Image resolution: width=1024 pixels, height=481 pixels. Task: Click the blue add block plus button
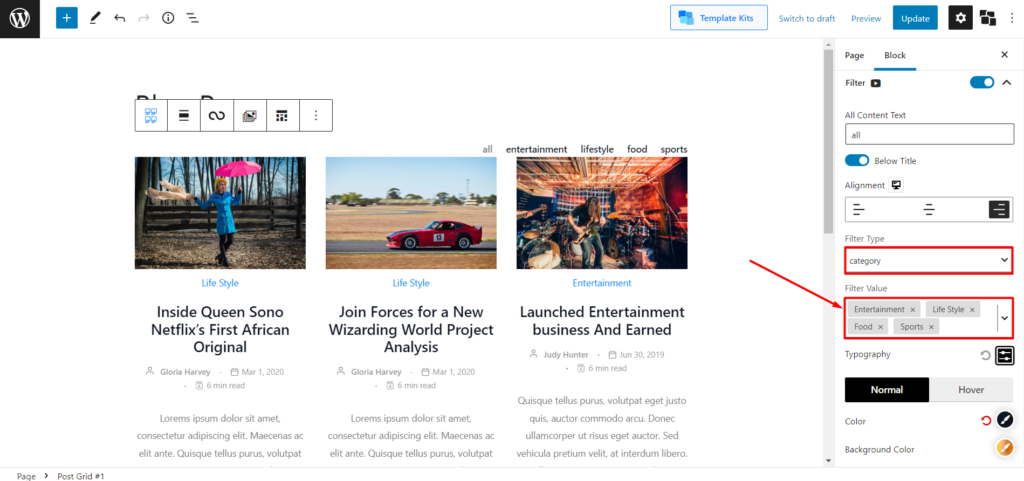(67, 18)
